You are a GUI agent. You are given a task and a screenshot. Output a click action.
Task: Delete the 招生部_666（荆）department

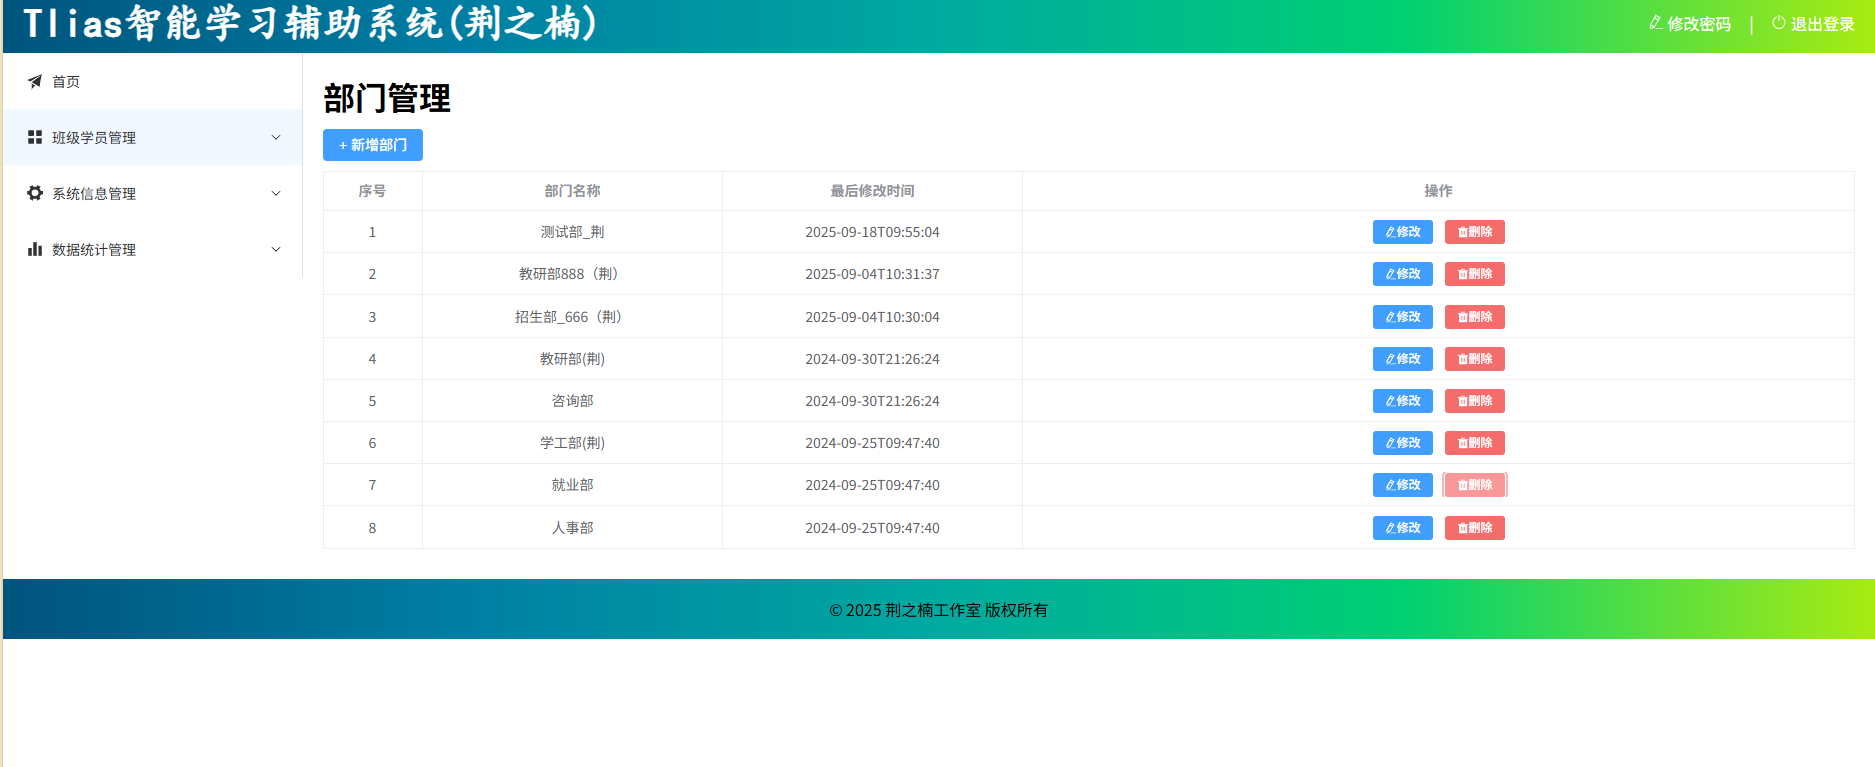pos(1474,317)
